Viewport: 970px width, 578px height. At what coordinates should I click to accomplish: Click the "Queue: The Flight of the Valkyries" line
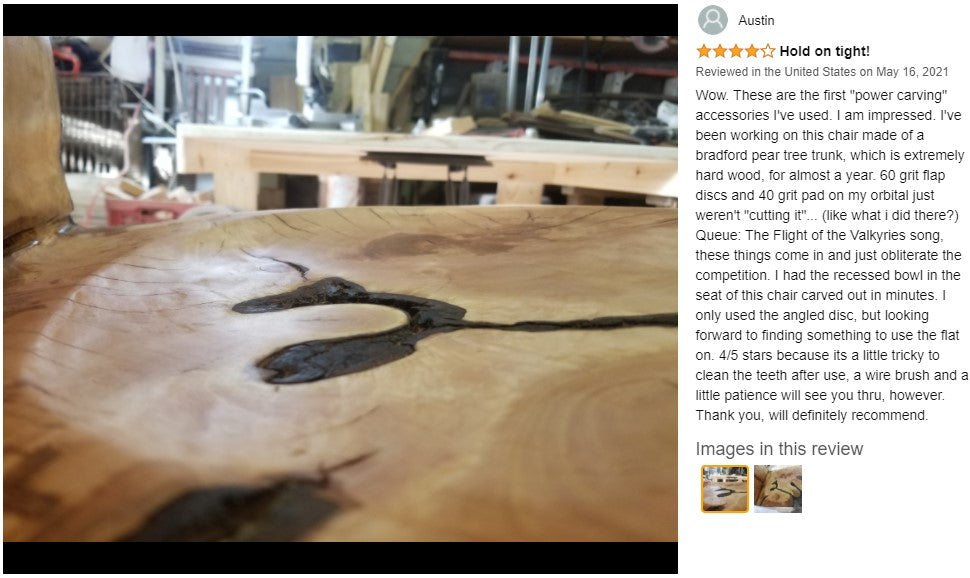pos(819,235)
